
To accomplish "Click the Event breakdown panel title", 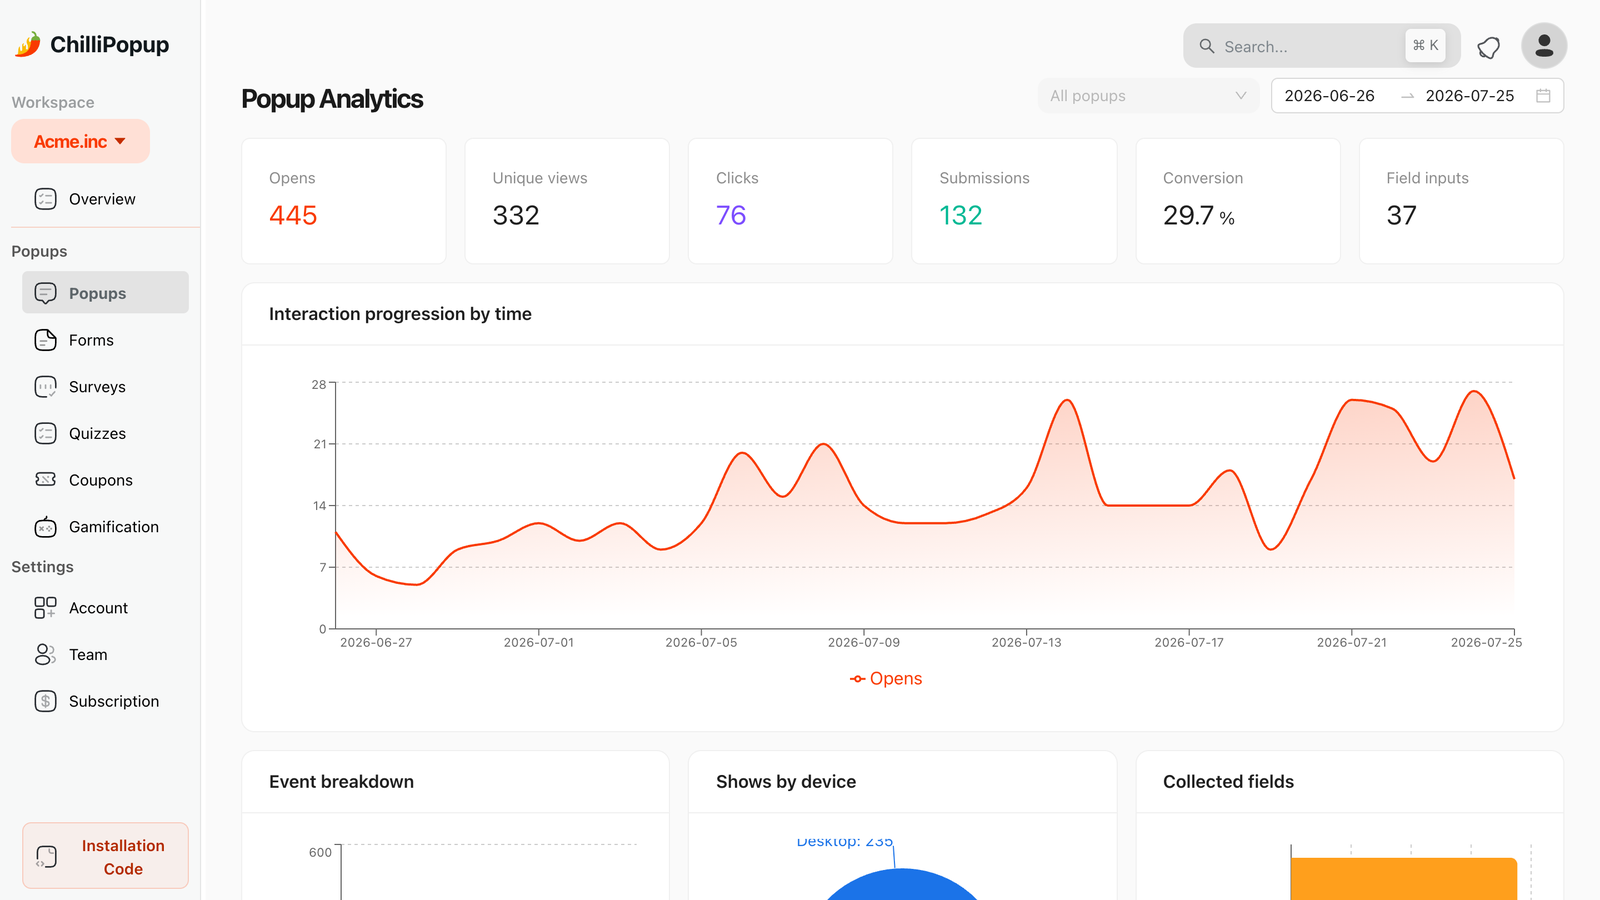I will (341, 782).
